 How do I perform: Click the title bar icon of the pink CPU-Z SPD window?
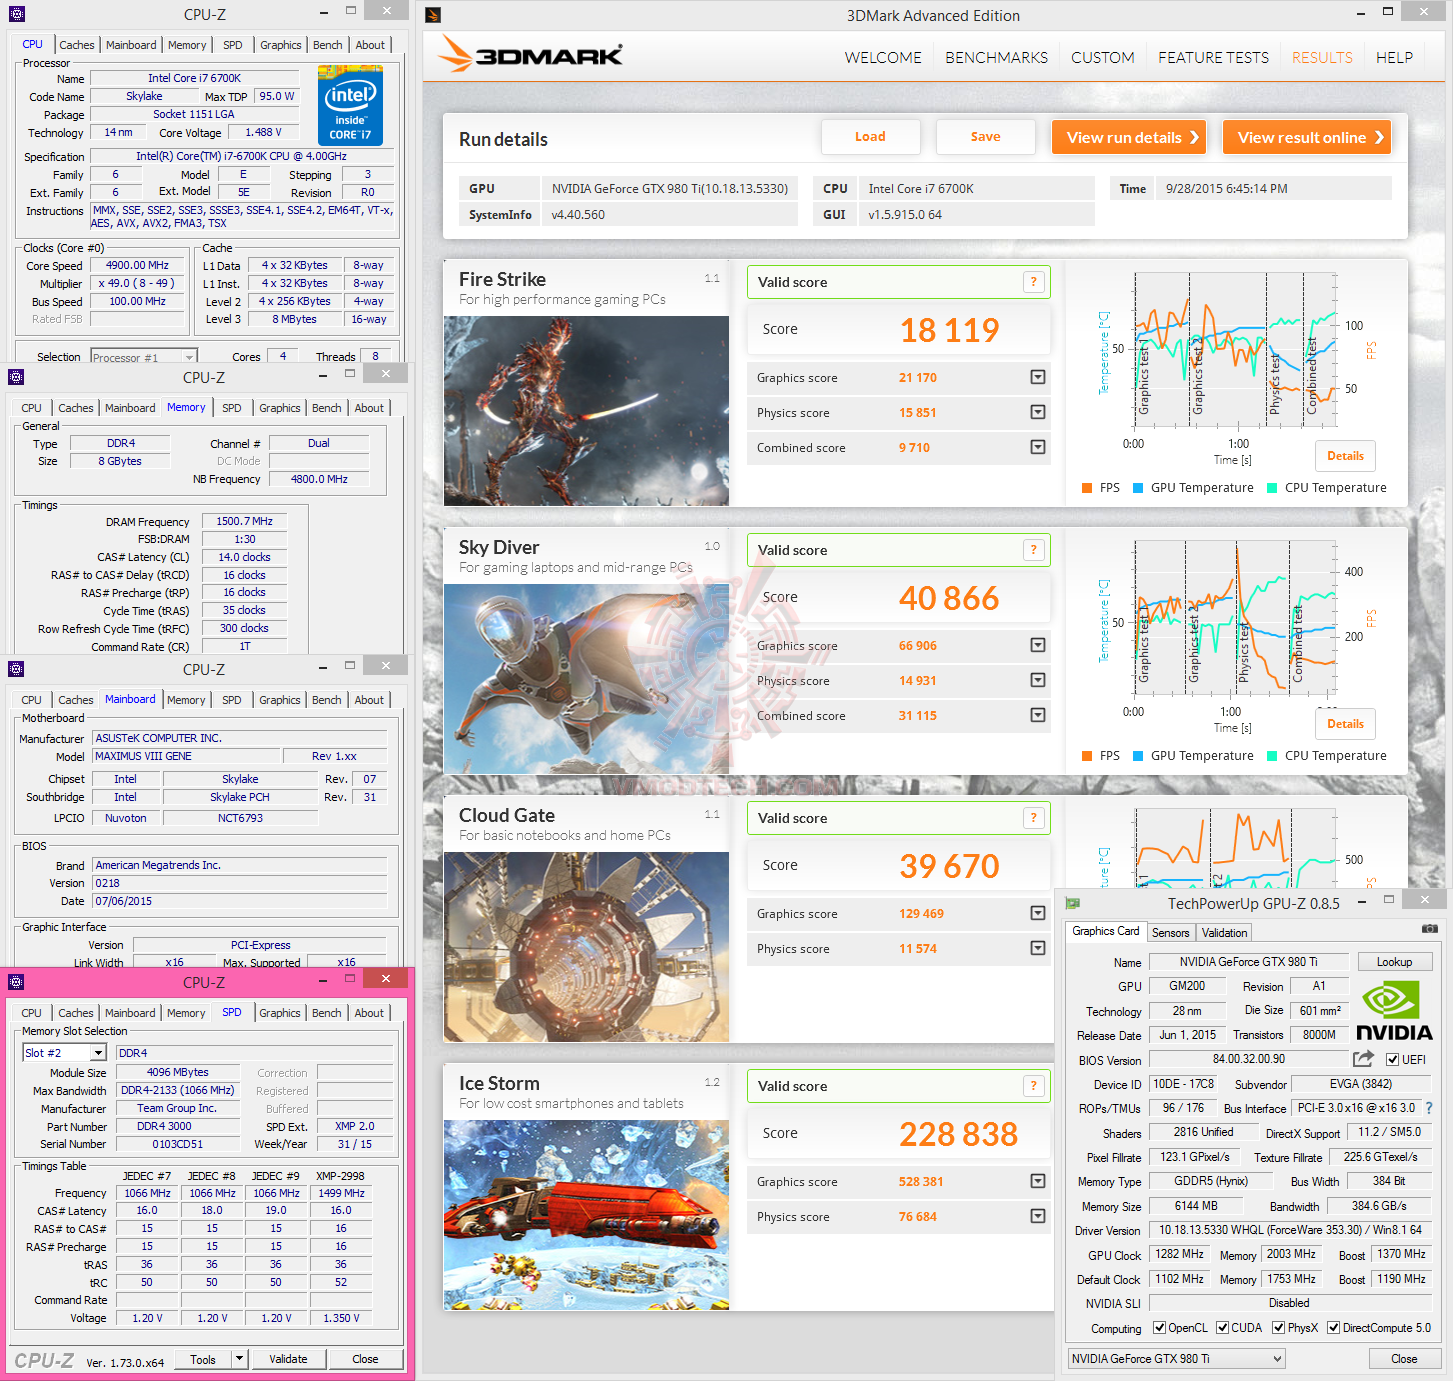[x=16, y=982]
